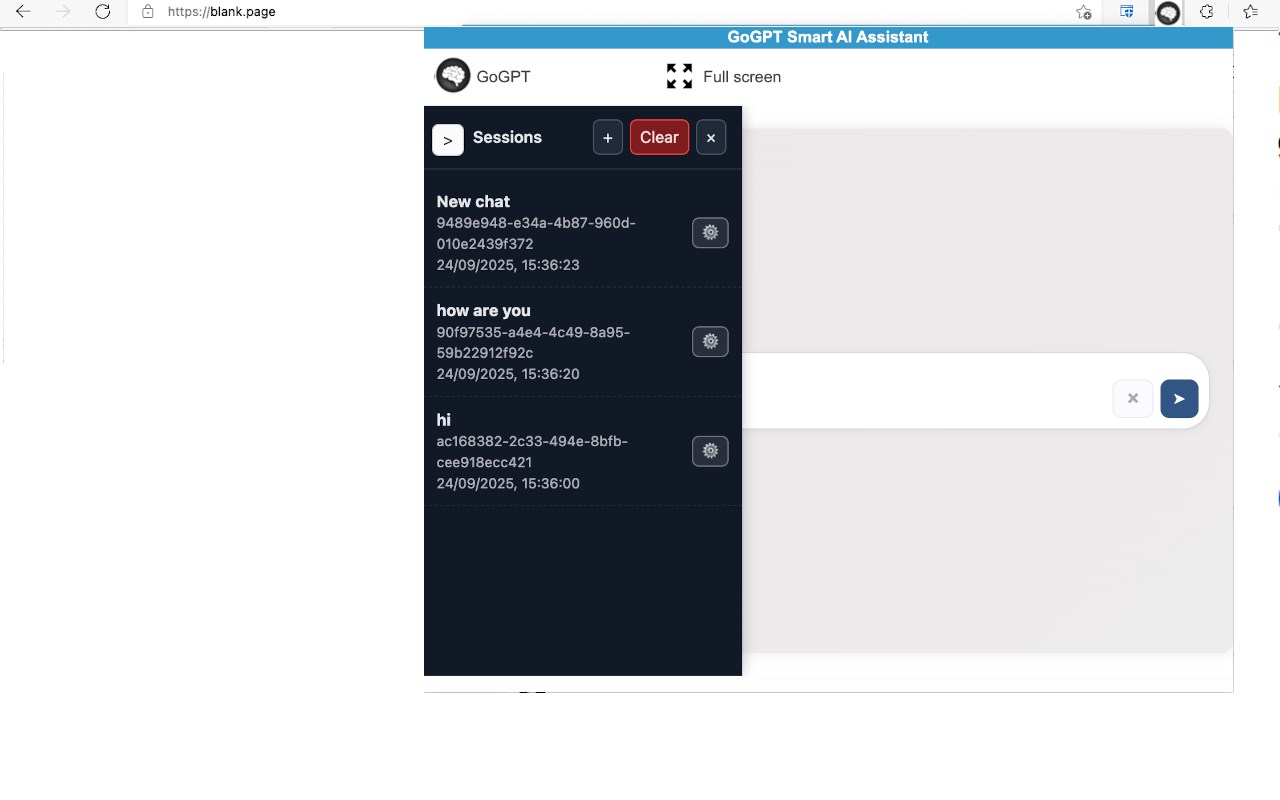The image size is (1280, 800).
Task: Collapse Sessions panel with > button
Action: click(x=448, y=140)
